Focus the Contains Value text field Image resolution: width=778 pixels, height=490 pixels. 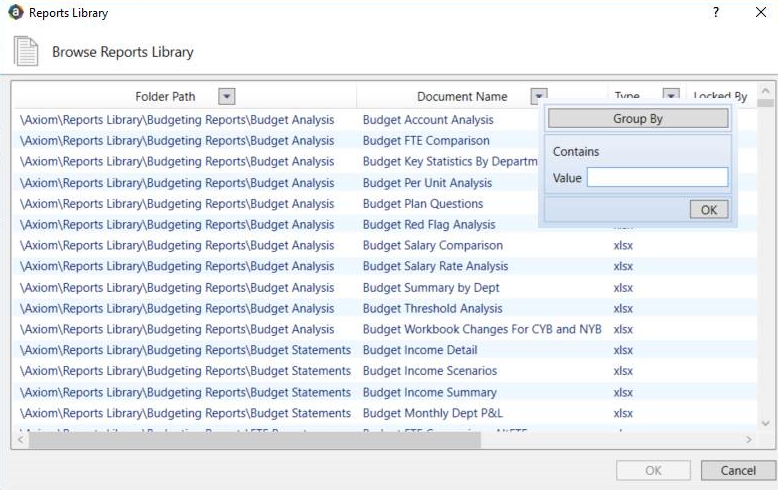[x=657, y=178]
